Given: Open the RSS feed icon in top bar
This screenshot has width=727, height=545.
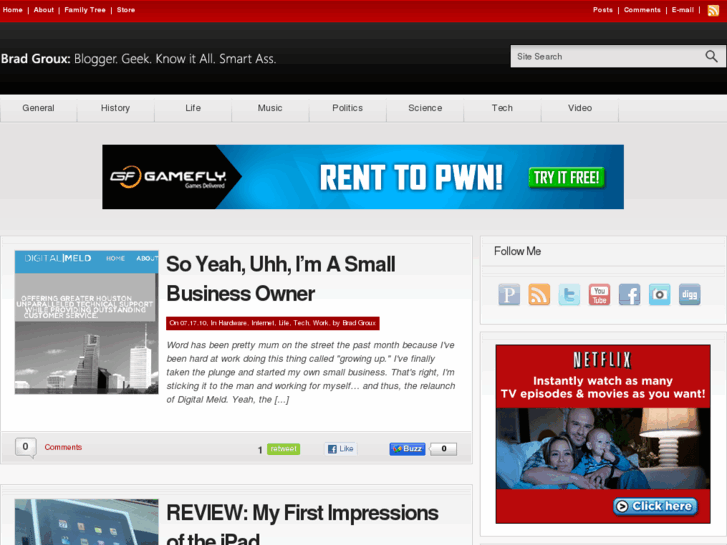Looking at the screenshot, I should tap(713, 10).
